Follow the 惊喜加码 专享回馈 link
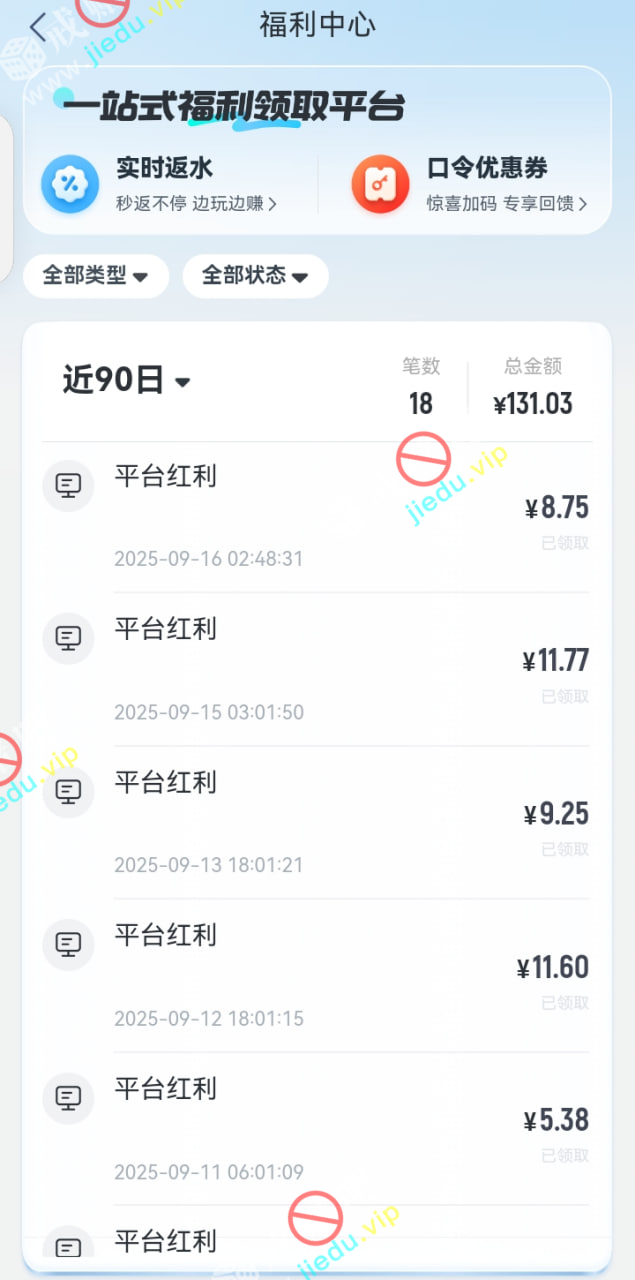 506,204
